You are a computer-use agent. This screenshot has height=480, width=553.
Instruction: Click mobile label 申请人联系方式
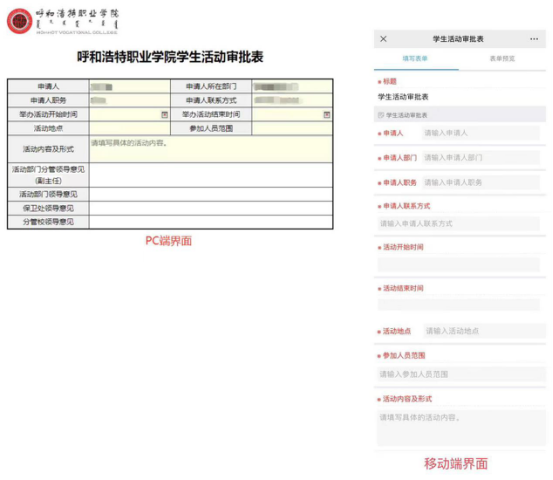click(407, 206)
